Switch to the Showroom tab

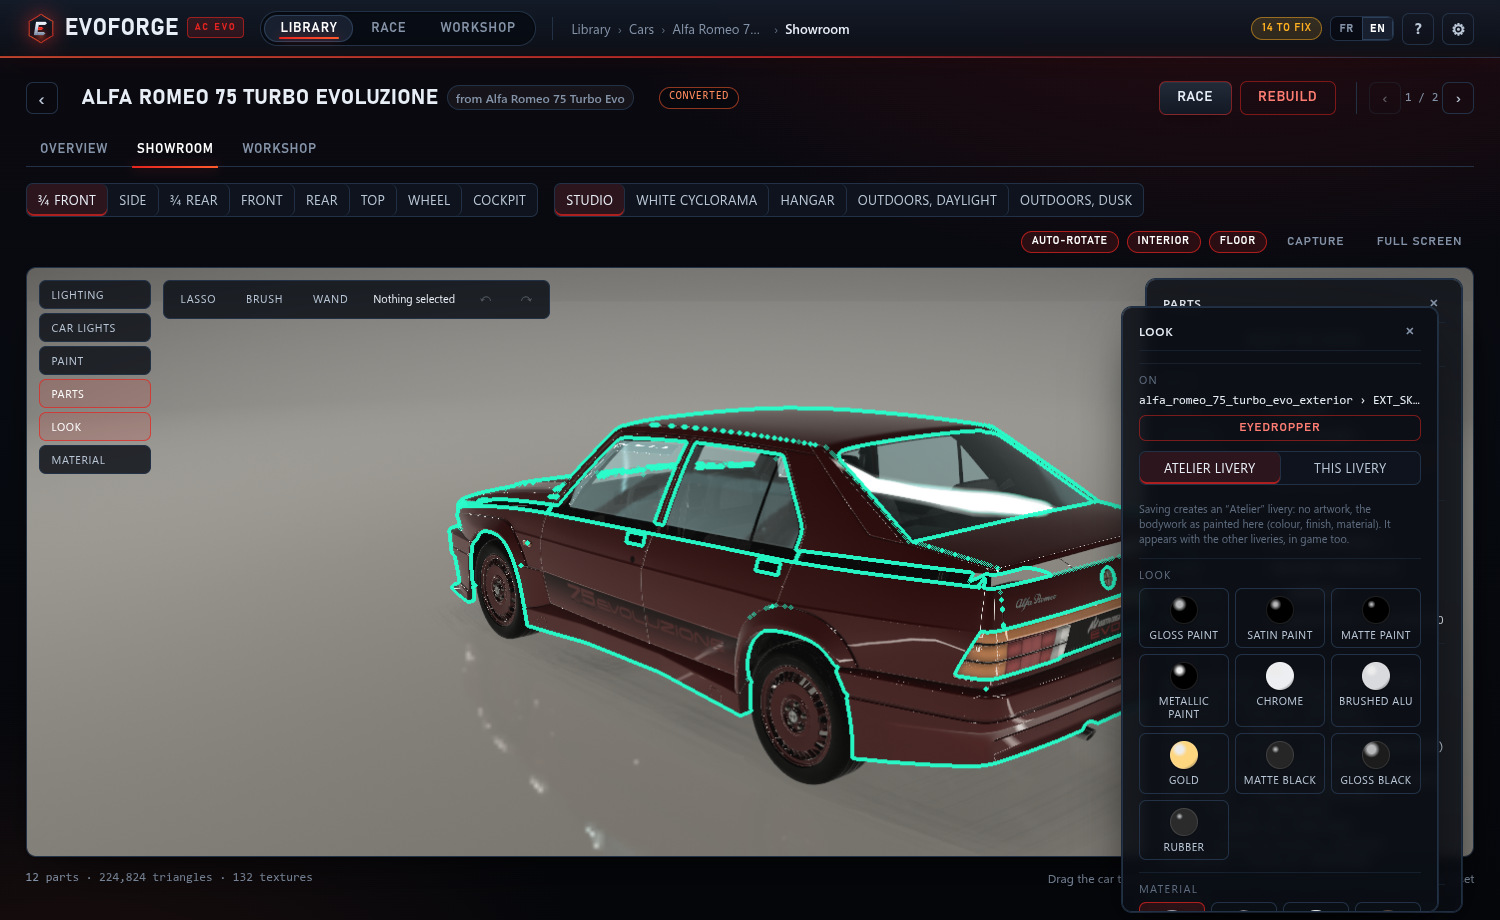click(175, 148)
